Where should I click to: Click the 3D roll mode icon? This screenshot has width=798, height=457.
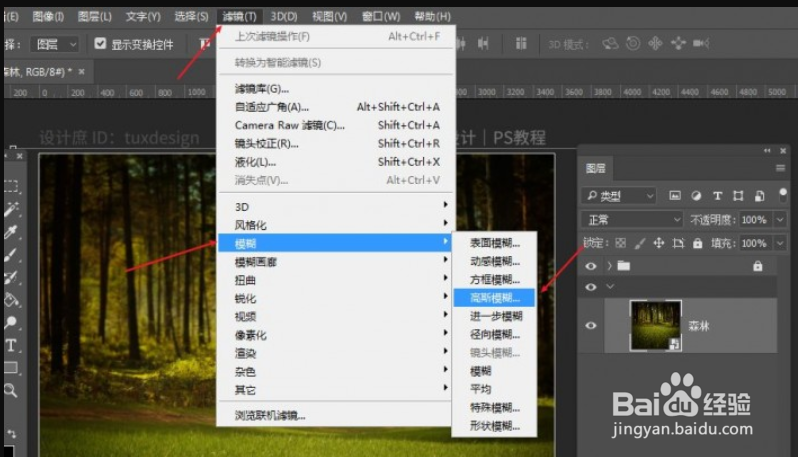coord(633,44)
